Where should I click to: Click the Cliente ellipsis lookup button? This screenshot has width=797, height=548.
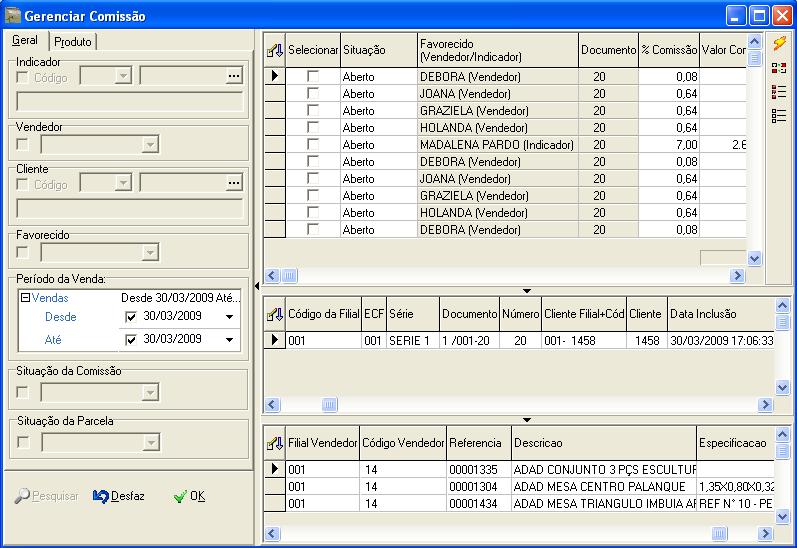(234, 184)
